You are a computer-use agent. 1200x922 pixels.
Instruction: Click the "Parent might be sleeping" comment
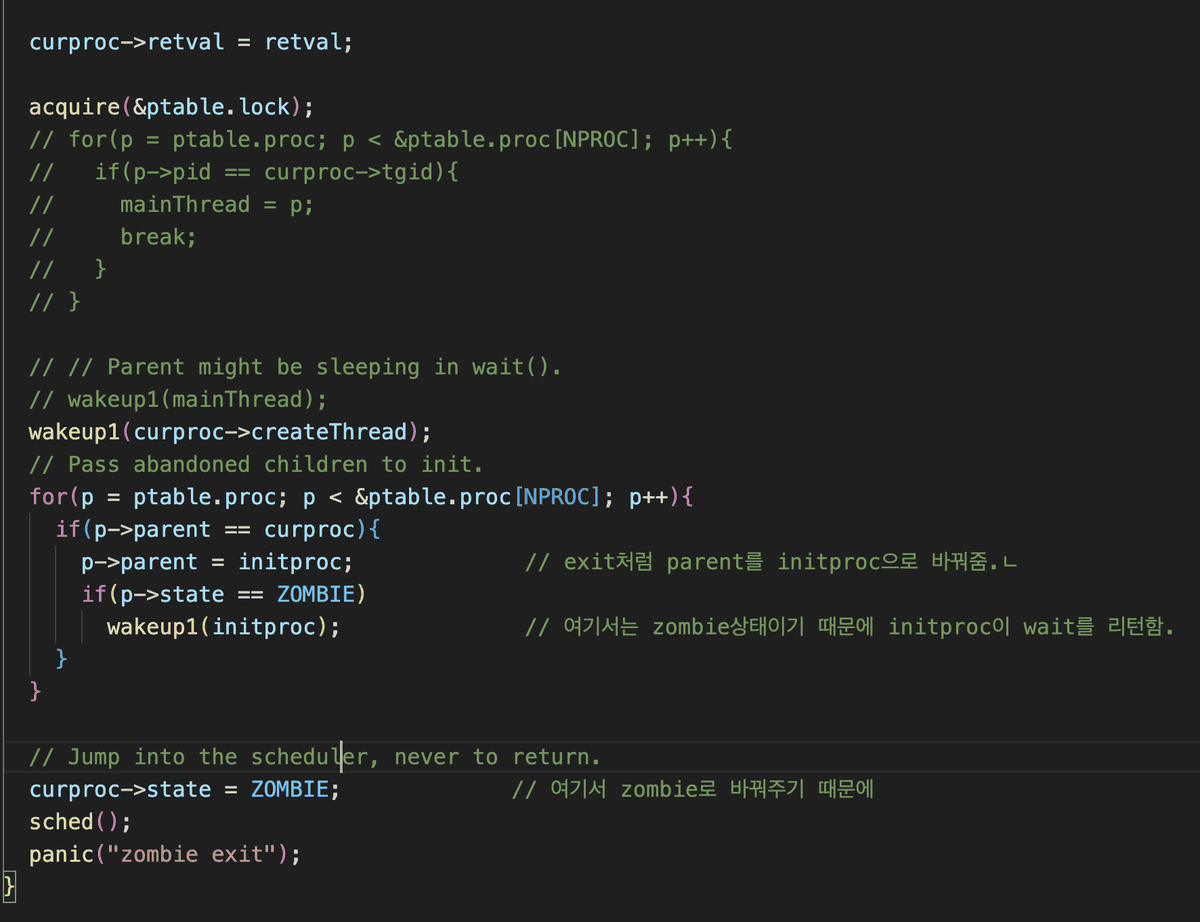[x=295, y=367]
